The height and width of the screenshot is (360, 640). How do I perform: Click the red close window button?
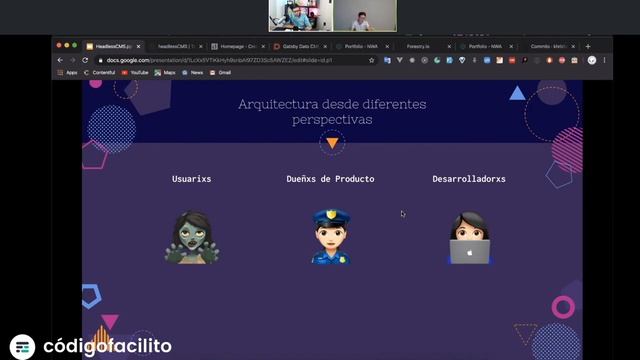[59, 45]
